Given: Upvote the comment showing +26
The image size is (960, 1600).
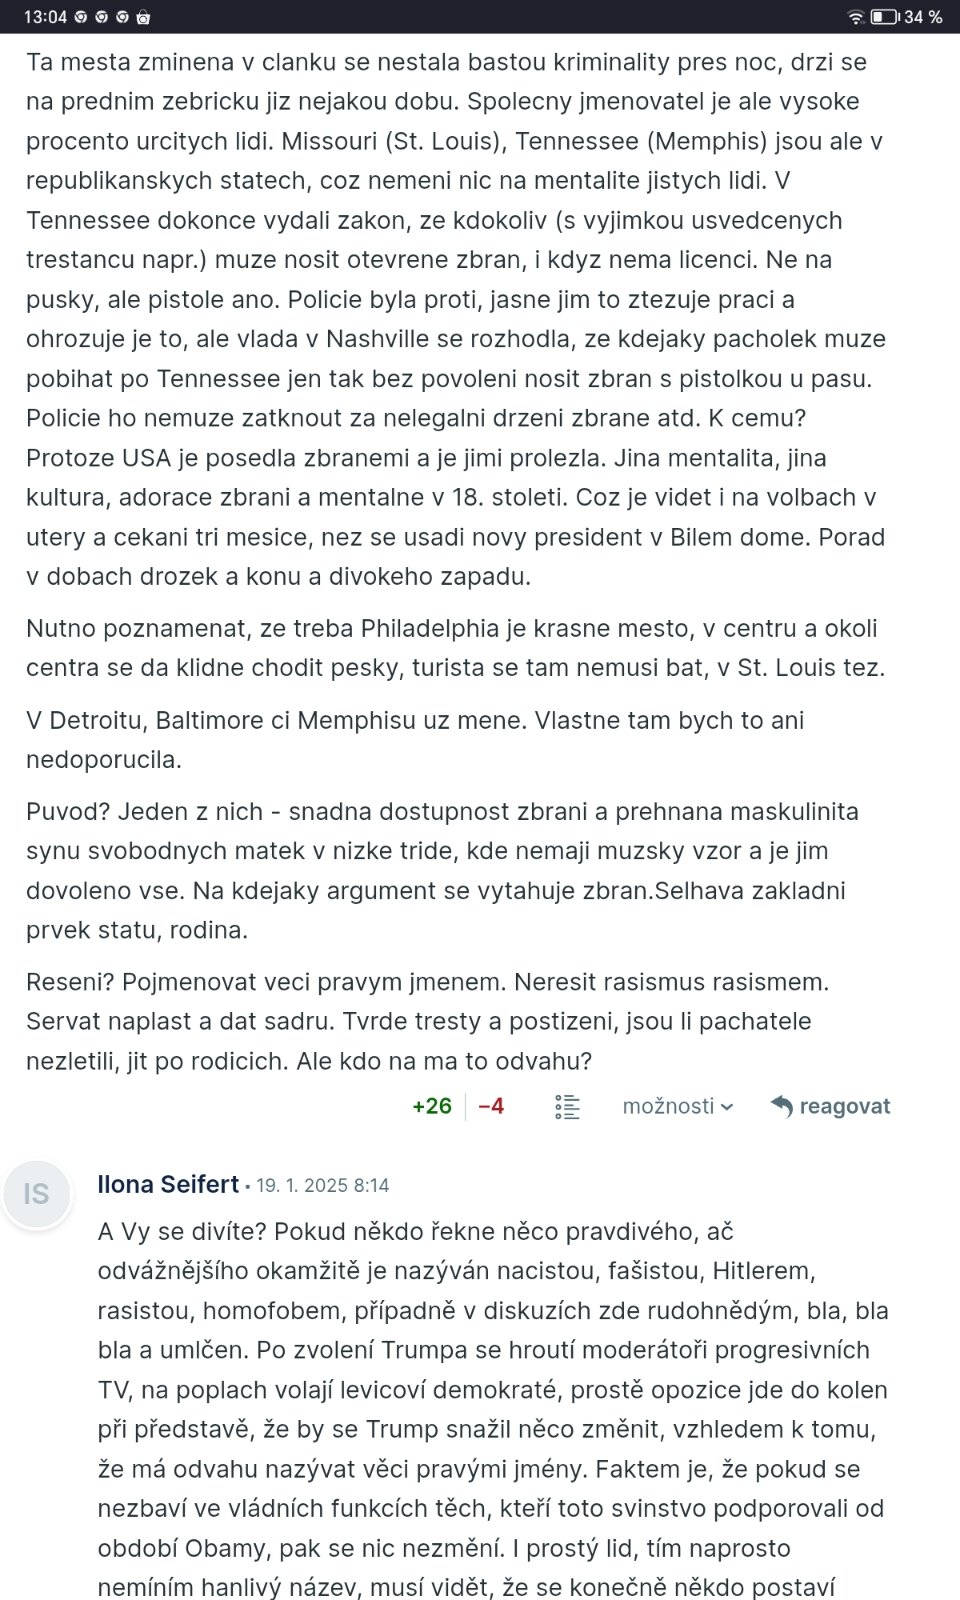Looking at the screenshot, I should 432,1106.
